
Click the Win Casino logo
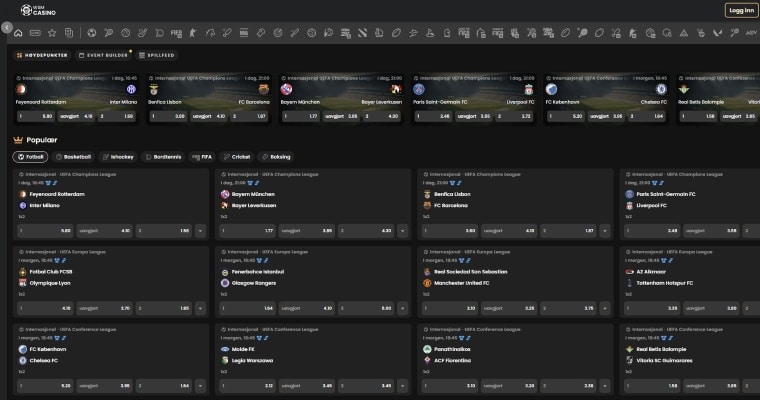tap(38, 10)
